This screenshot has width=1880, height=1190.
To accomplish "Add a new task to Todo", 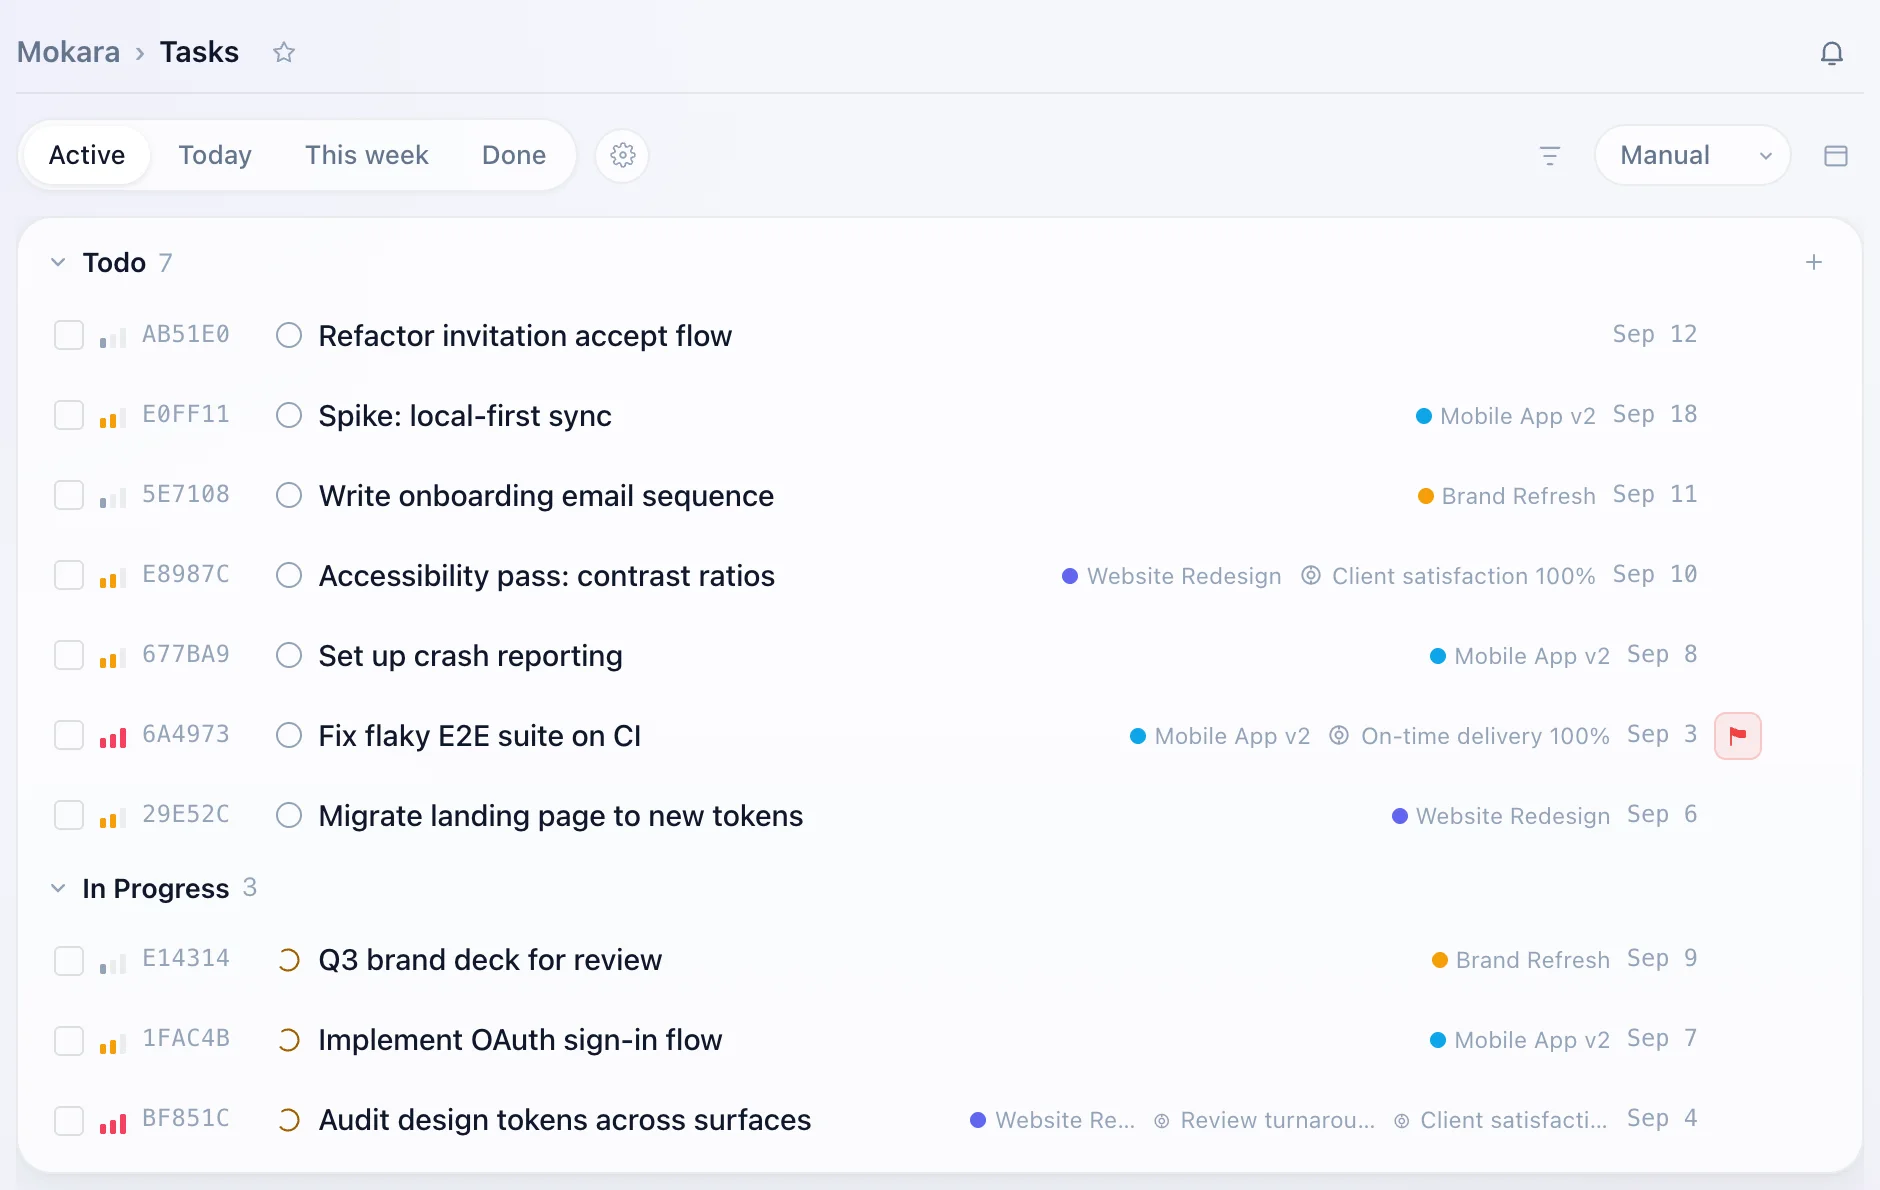I will 1813,262.
